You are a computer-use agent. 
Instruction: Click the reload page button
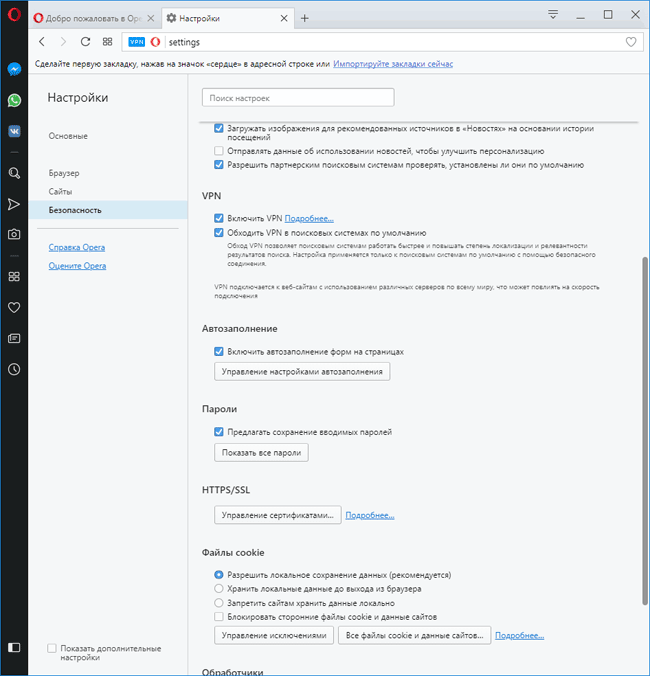(85, 42)
